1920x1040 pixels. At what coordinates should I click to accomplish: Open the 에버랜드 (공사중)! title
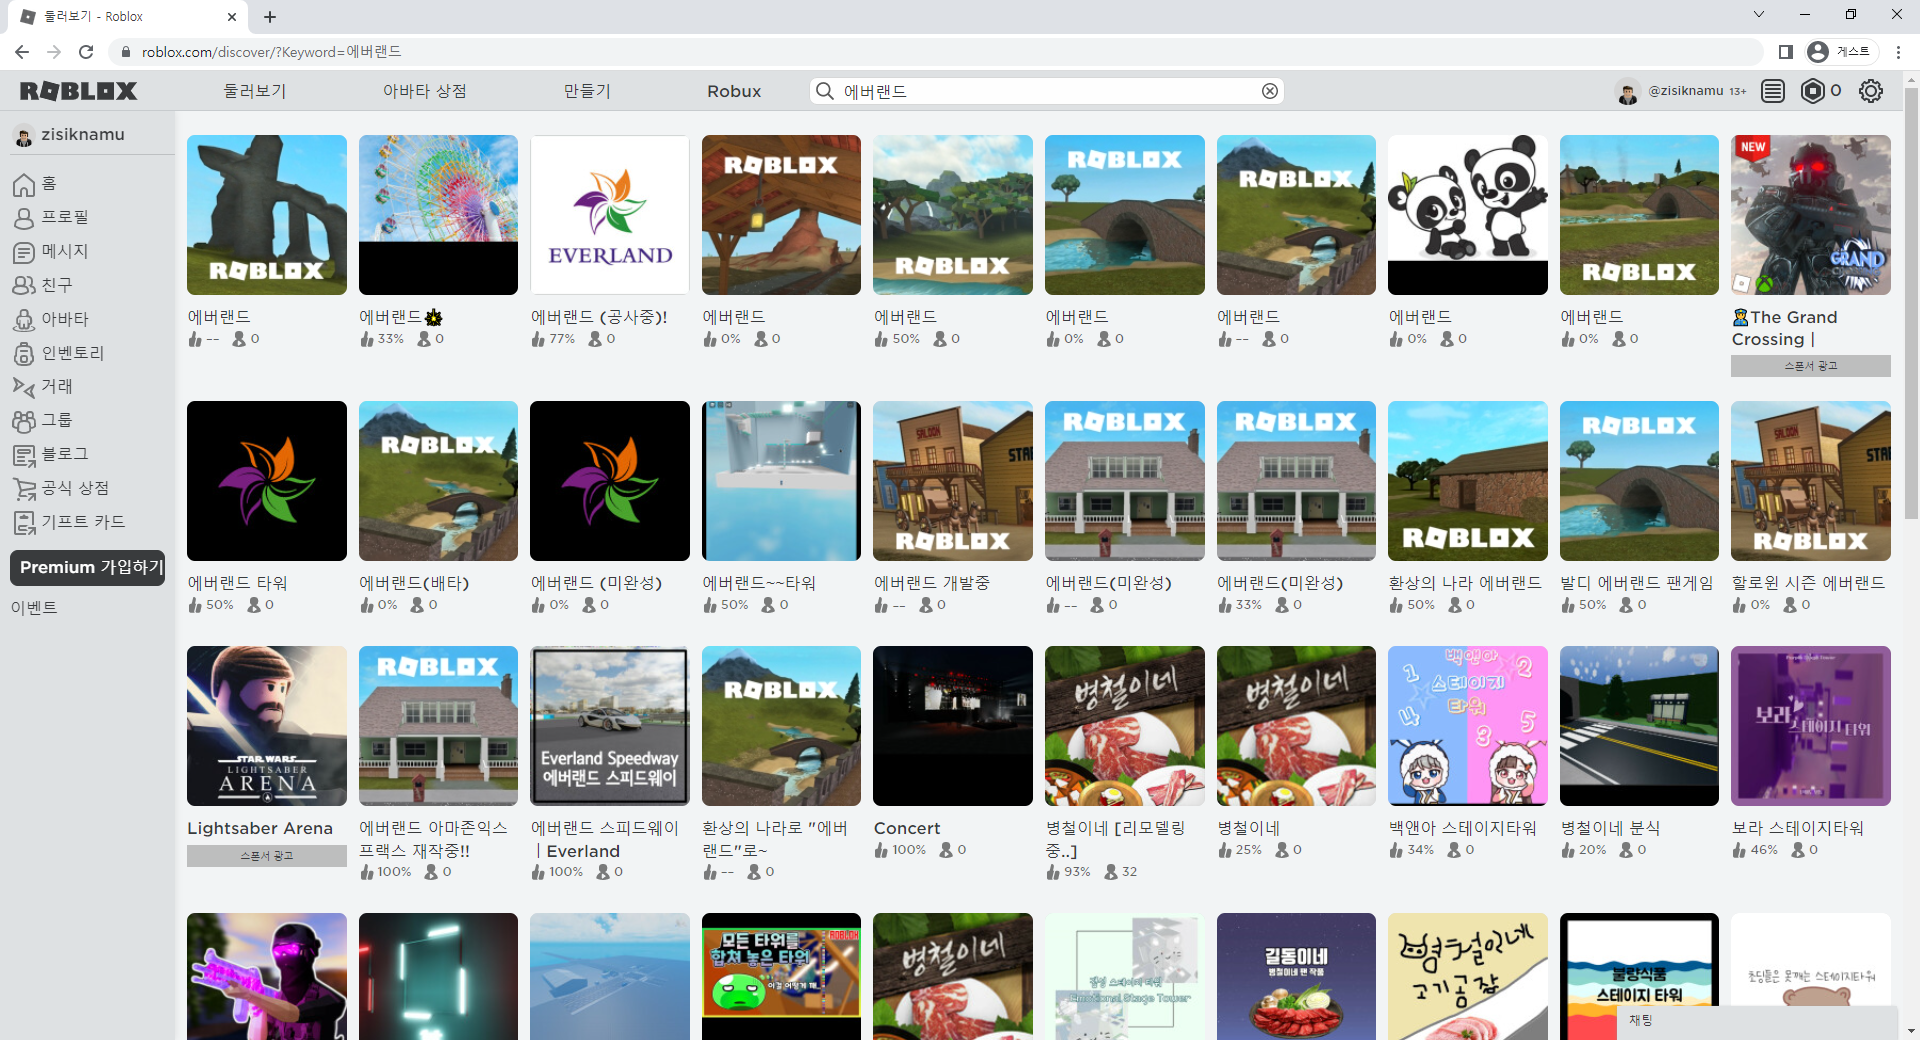click(599, 317)
